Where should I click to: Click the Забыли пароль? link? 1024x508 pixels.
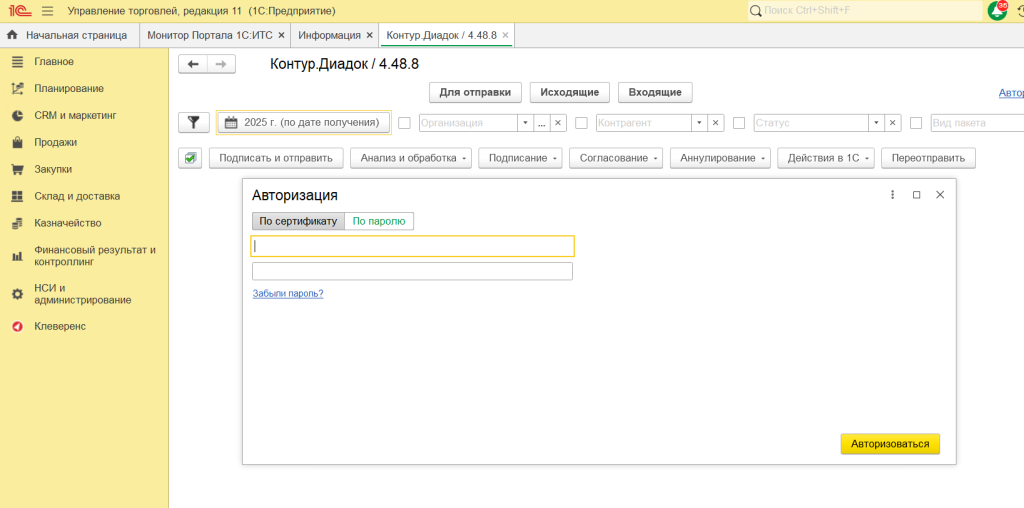pyautogui.click(x=288, y=294)
